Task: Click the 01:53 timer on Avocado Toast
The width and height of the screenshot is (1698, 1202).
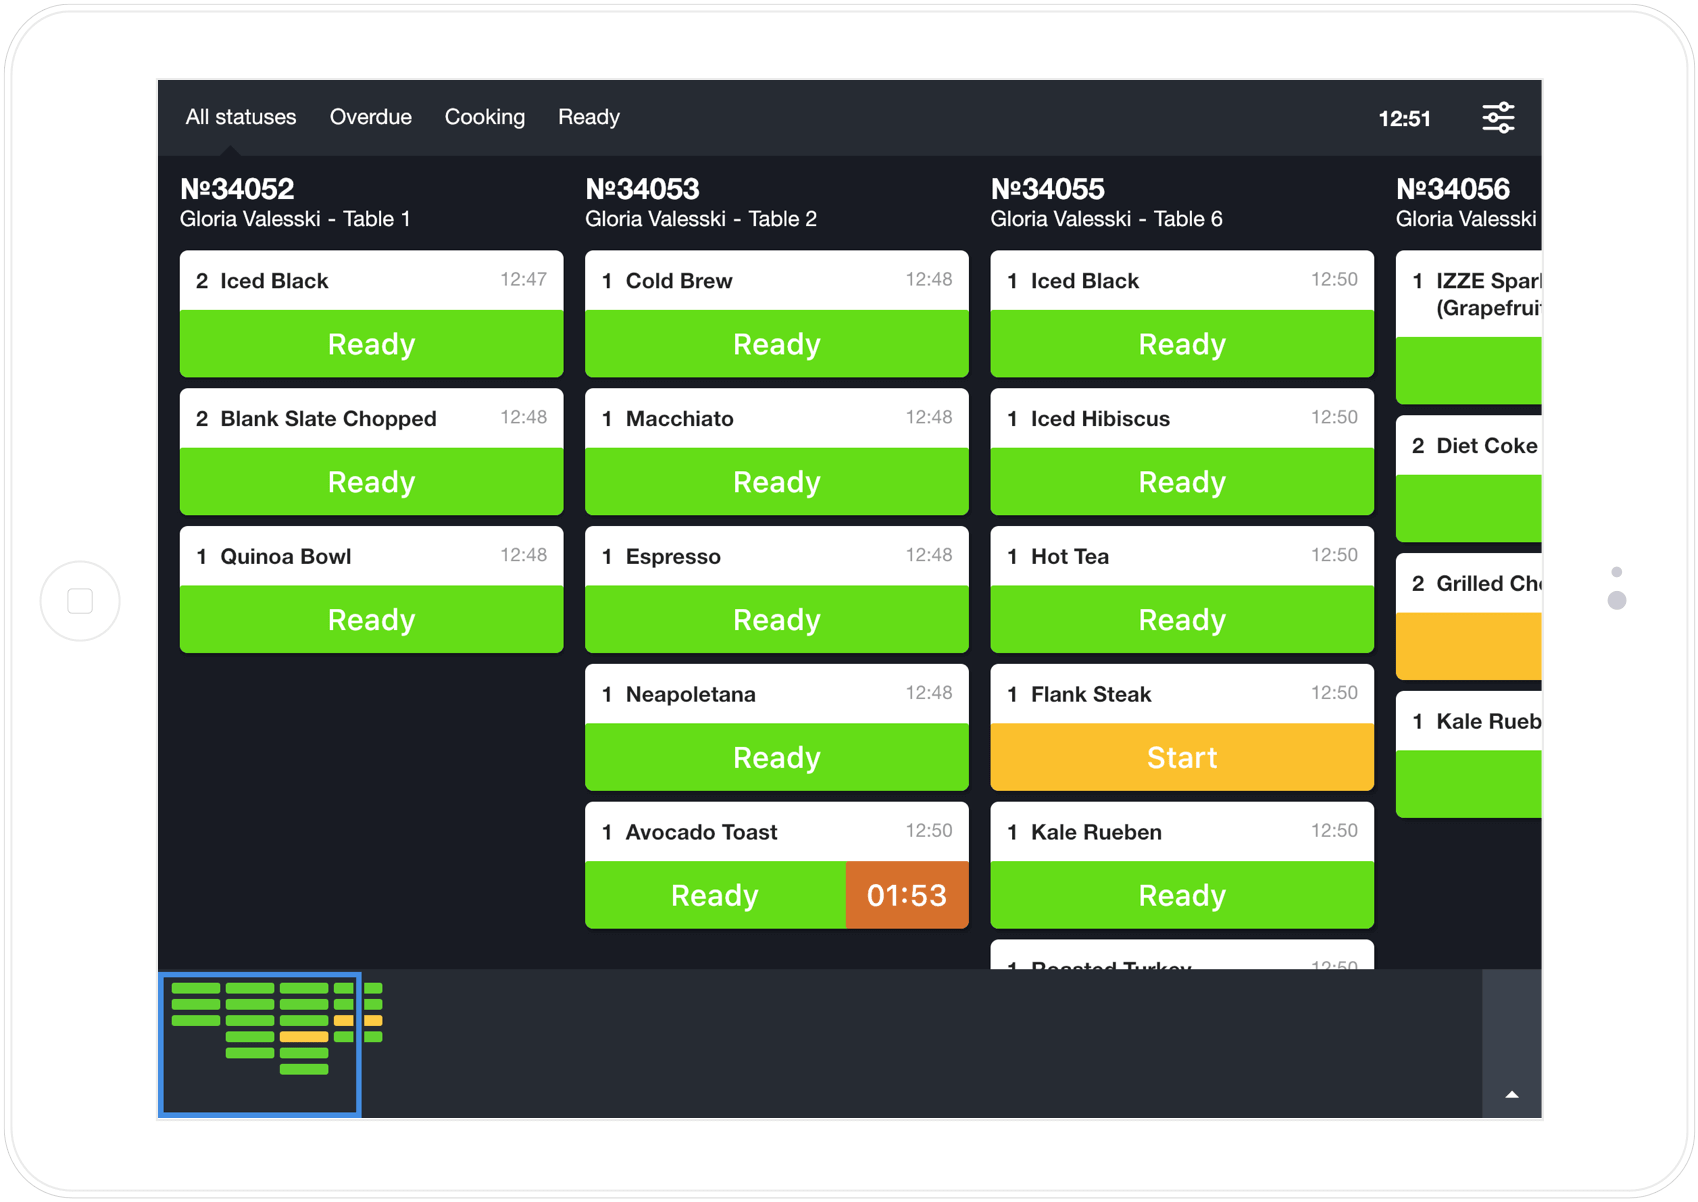Action: pyautogui.click(x=906, y=895)
